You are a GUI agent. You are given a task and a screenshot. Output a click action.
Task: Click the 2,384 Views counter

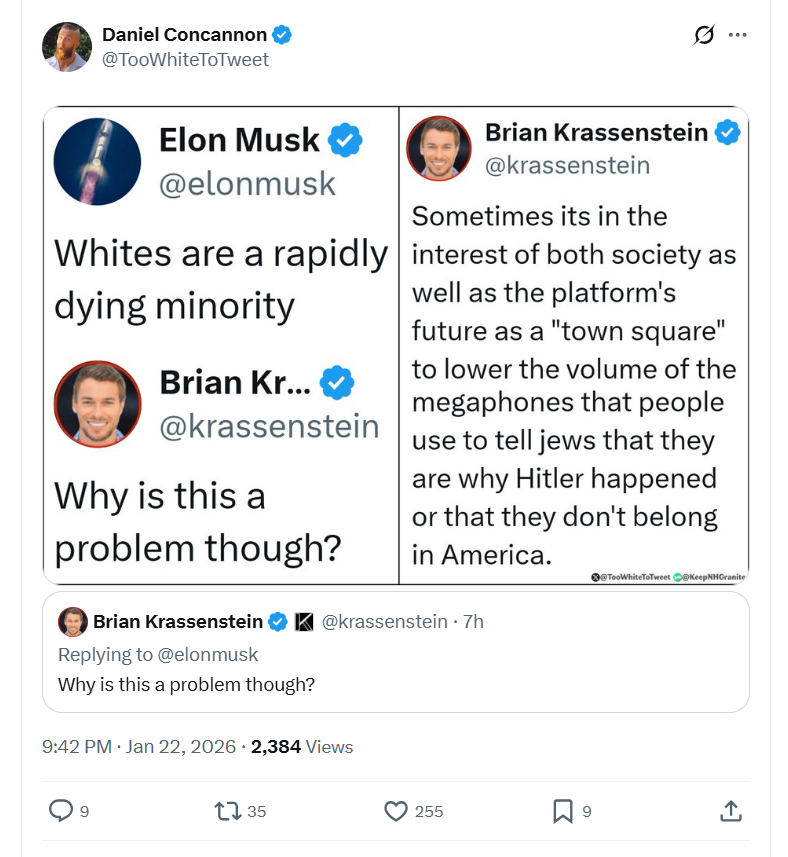pyautogui.click(x=302, y=747)
